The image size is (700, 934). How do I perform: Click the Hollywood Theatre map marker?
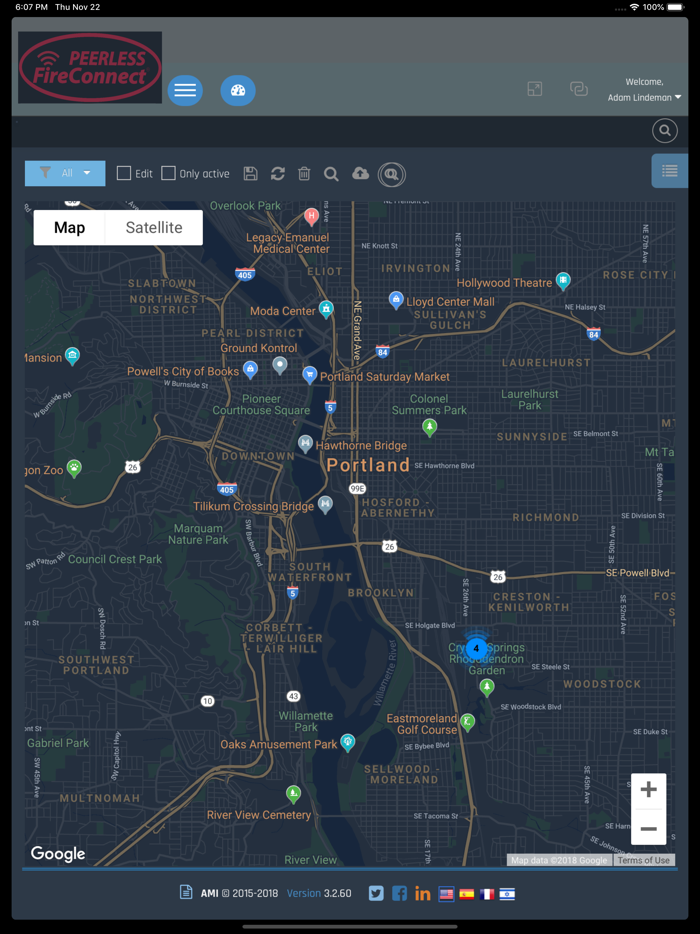click(563, 281)
